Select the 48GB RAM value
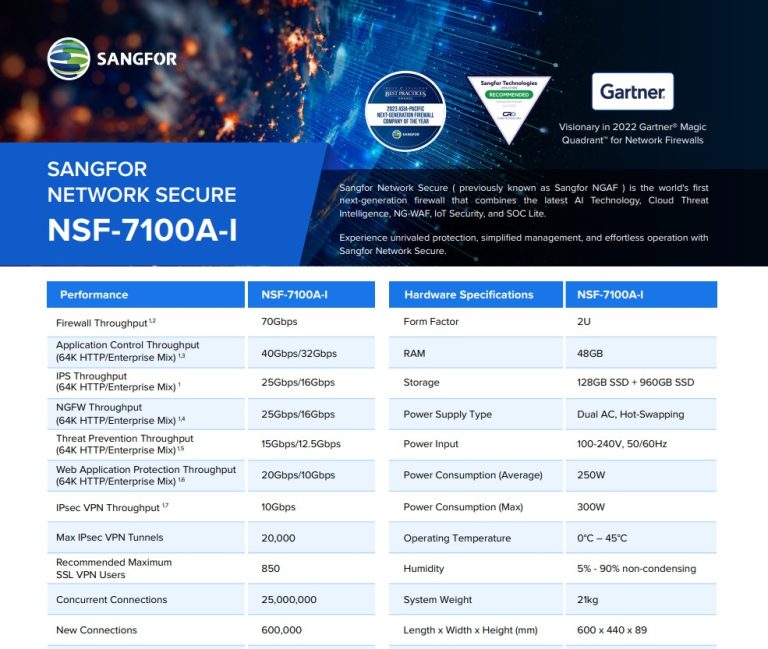 tap(588, 353)
